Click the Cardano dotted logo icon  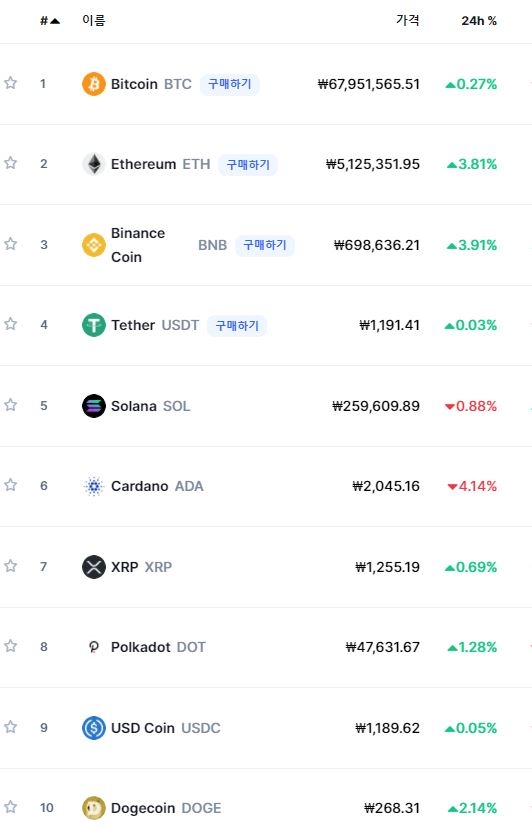pyautogui.click(x=94, y=486)
